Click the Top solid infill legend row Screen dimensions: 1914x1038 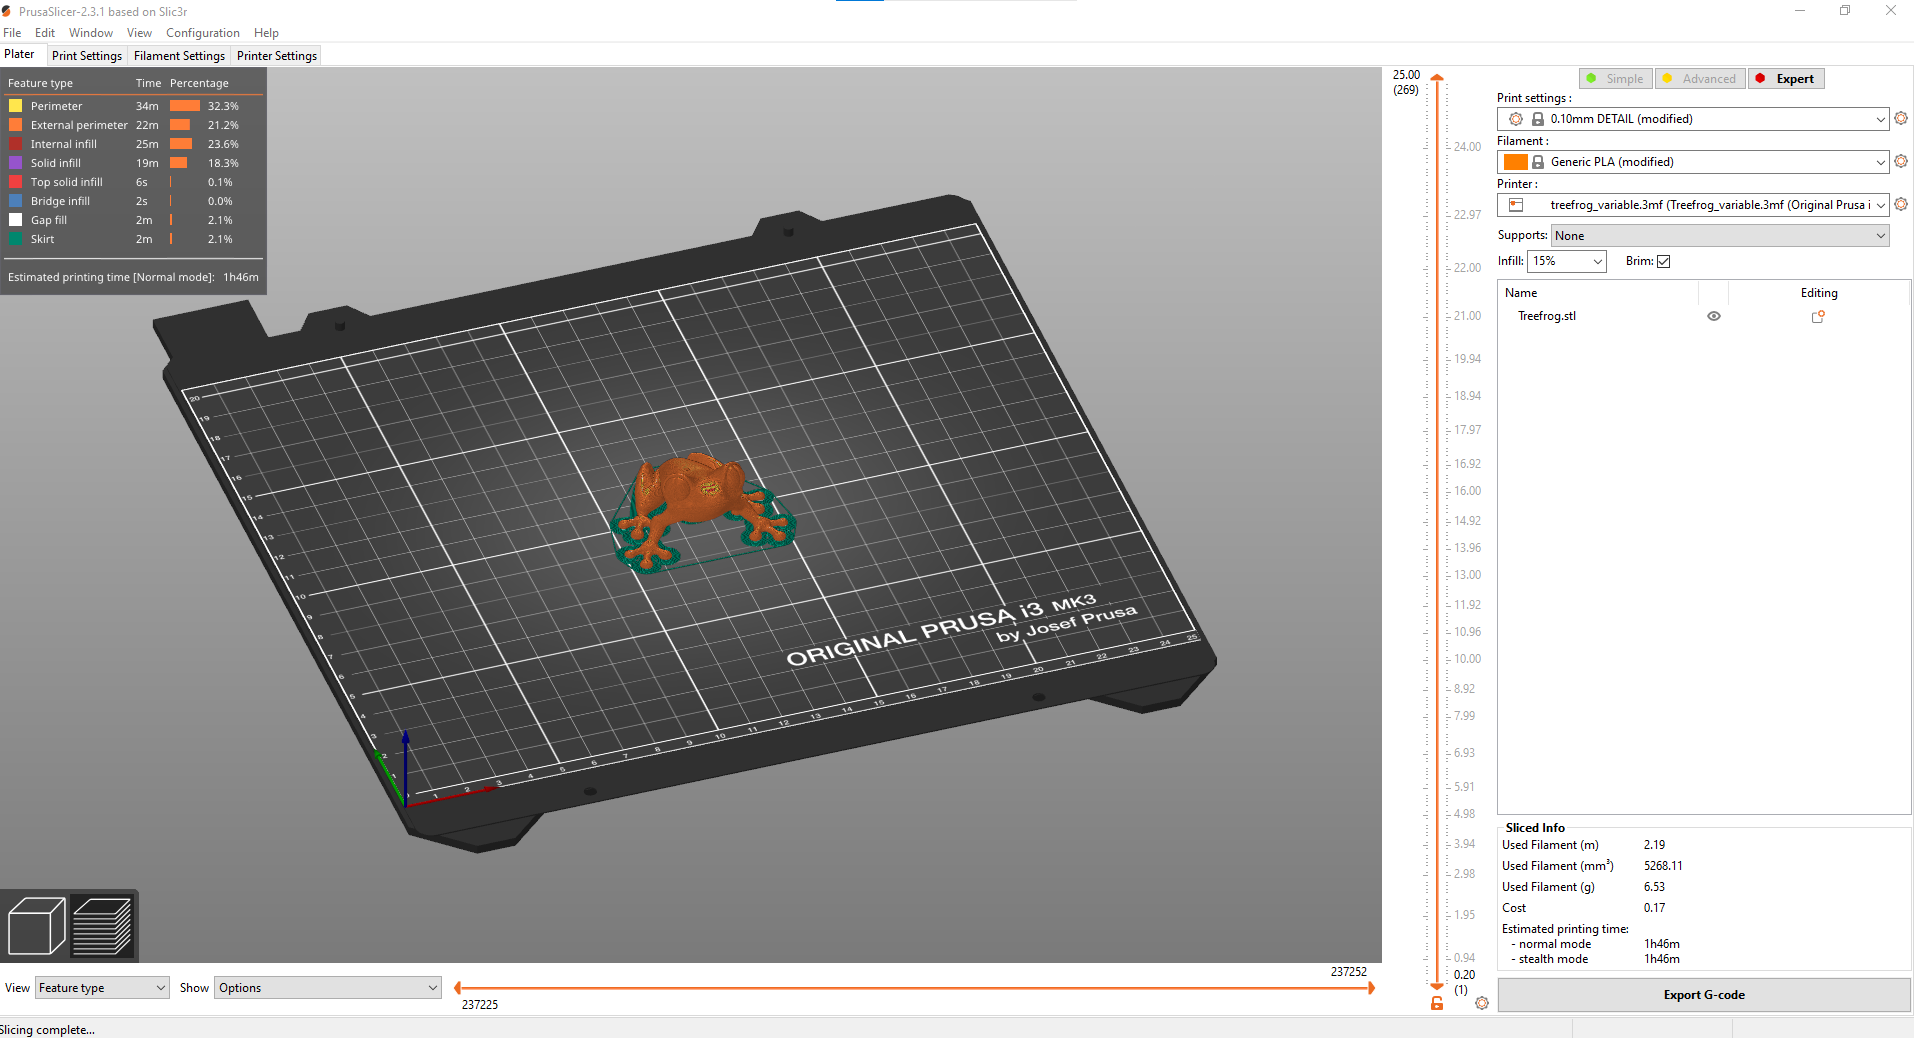point(133,182)
